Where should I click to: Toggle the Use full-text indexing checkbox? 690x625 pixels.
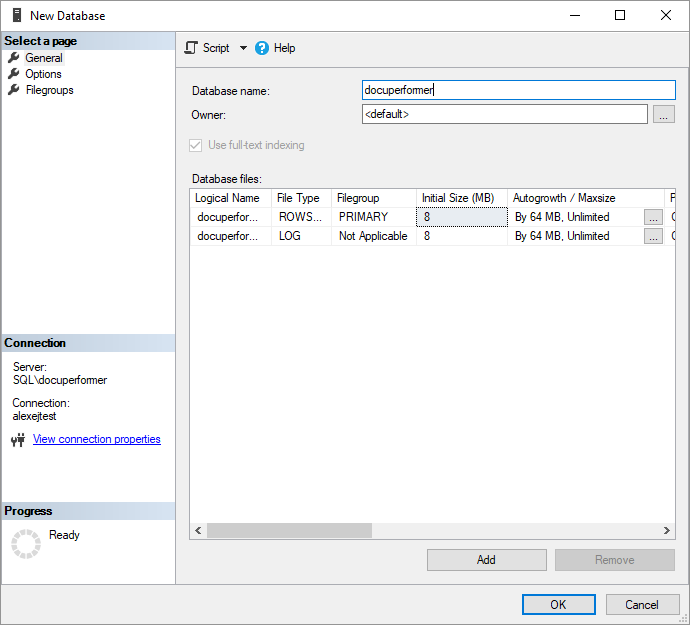[196, 145]
